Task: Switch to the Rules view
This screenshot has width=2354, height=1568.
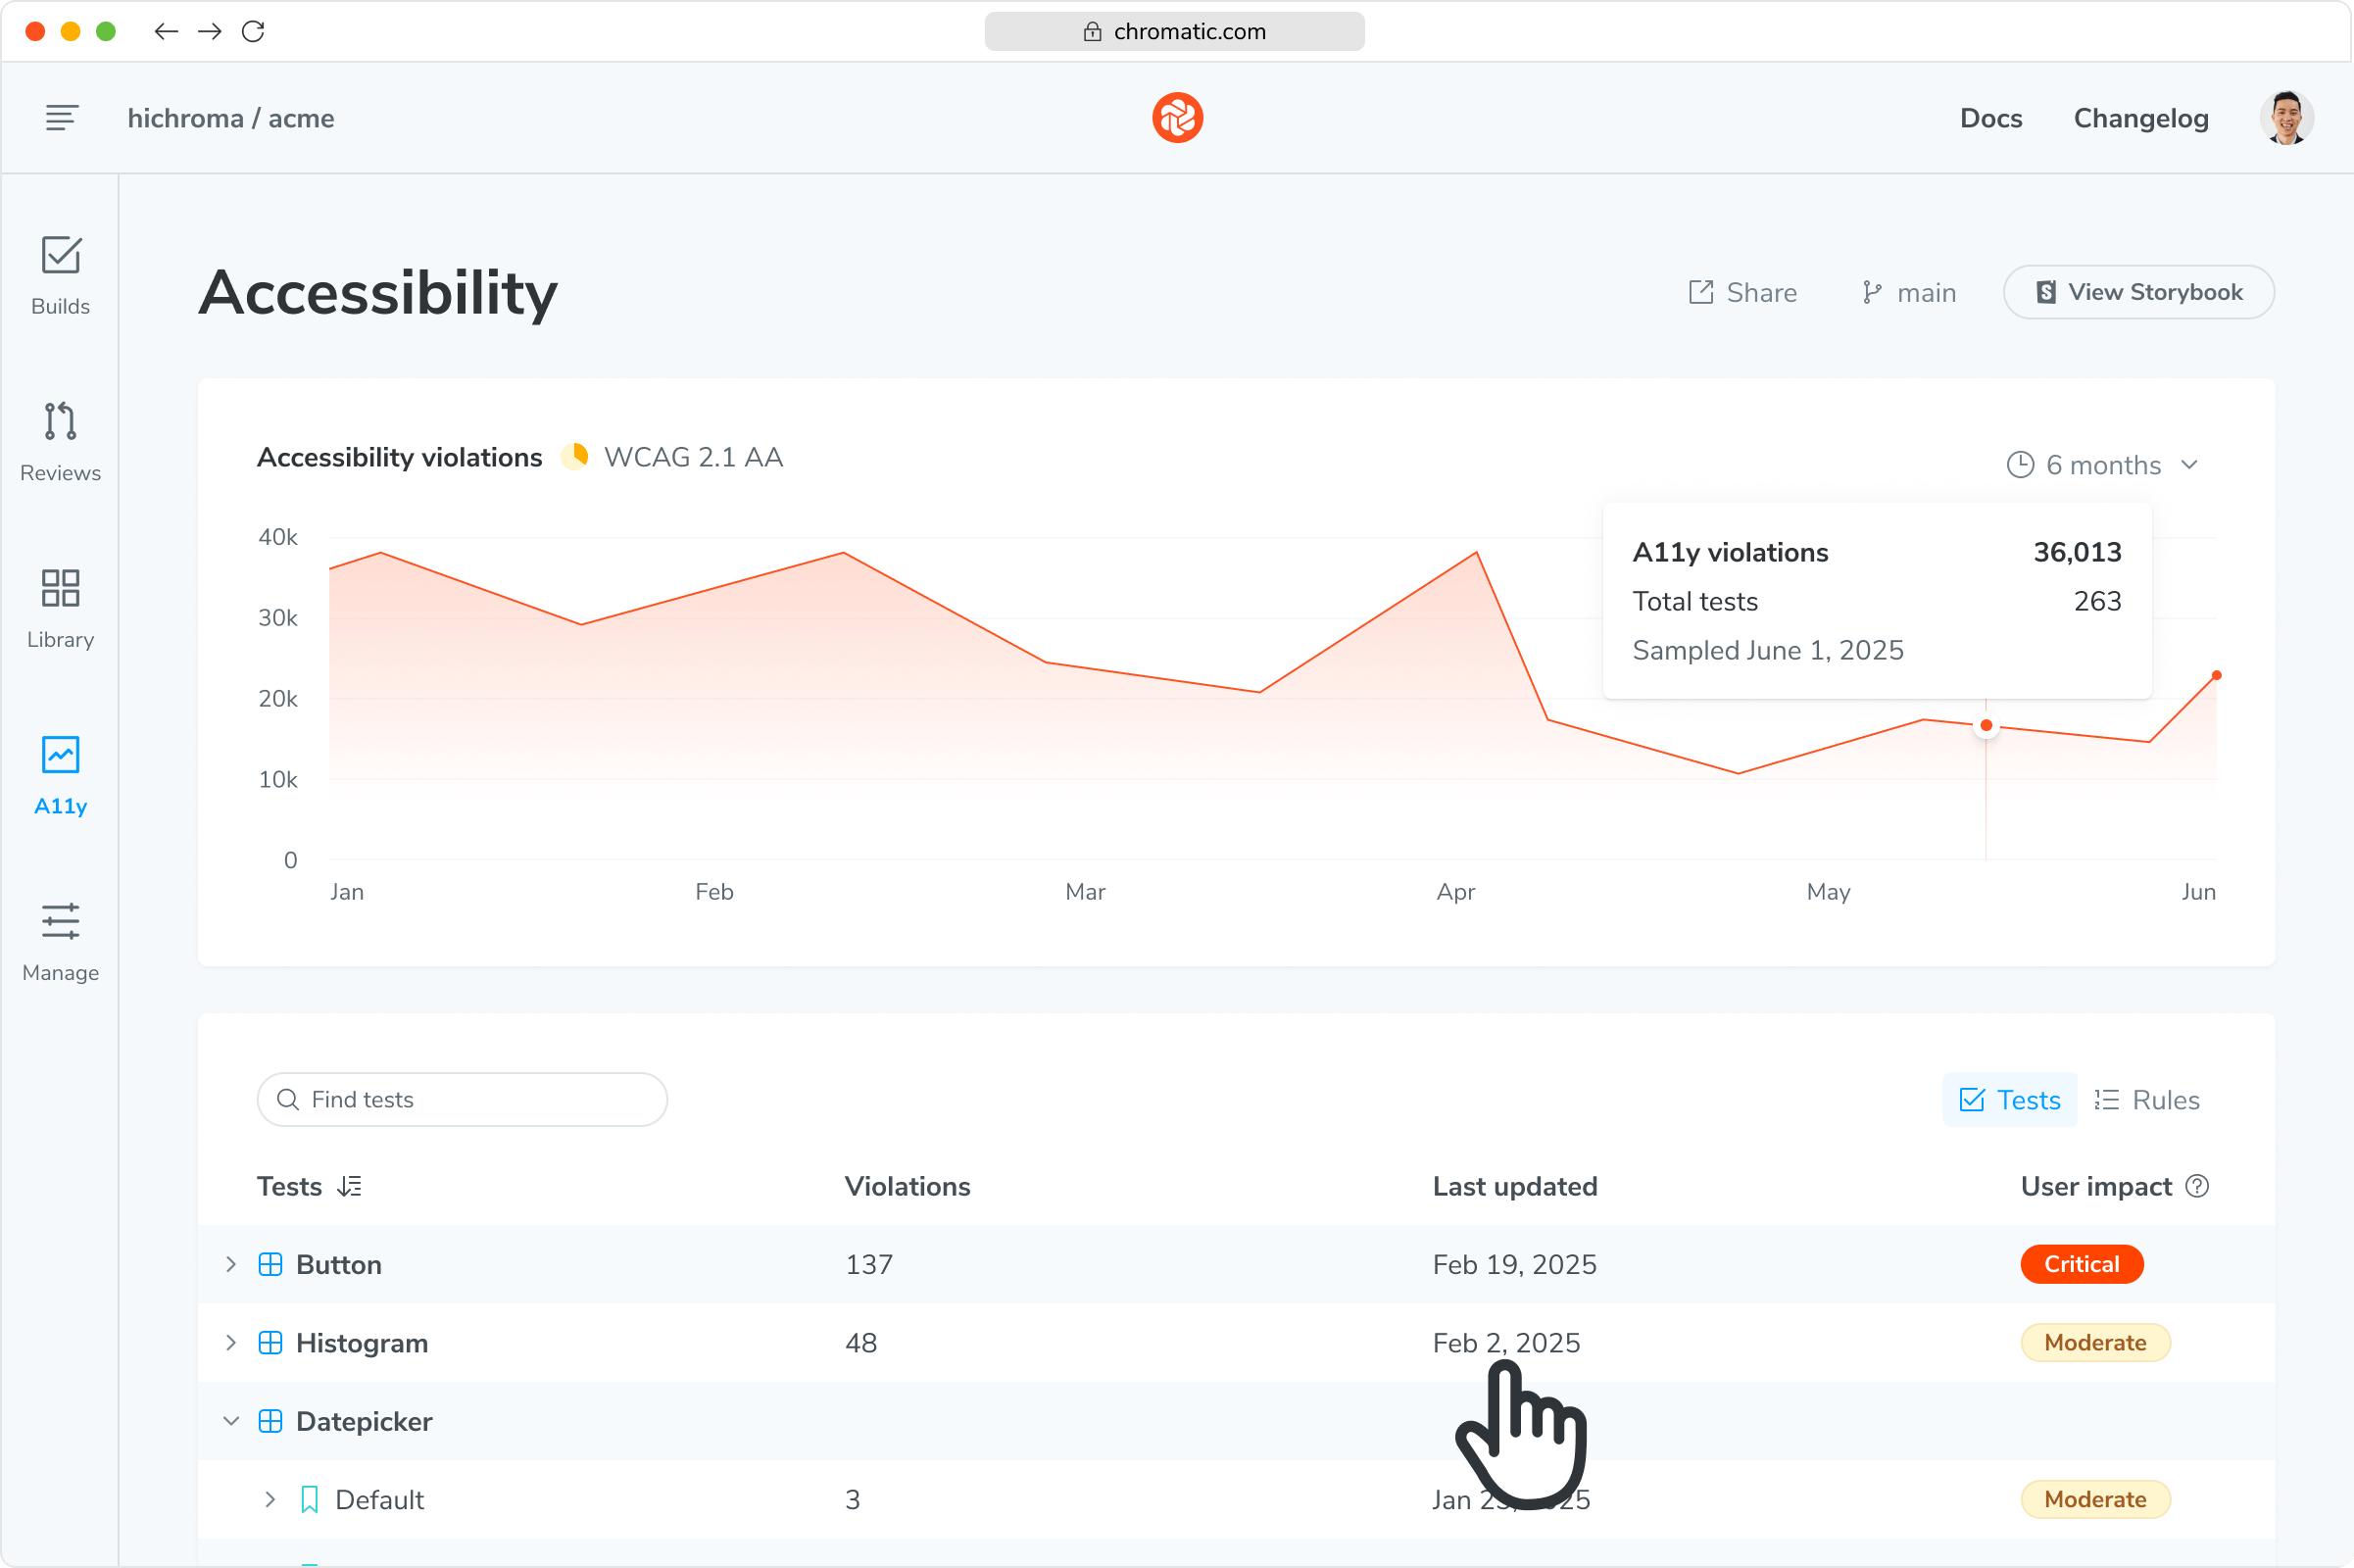Action: (2147, 1100)
